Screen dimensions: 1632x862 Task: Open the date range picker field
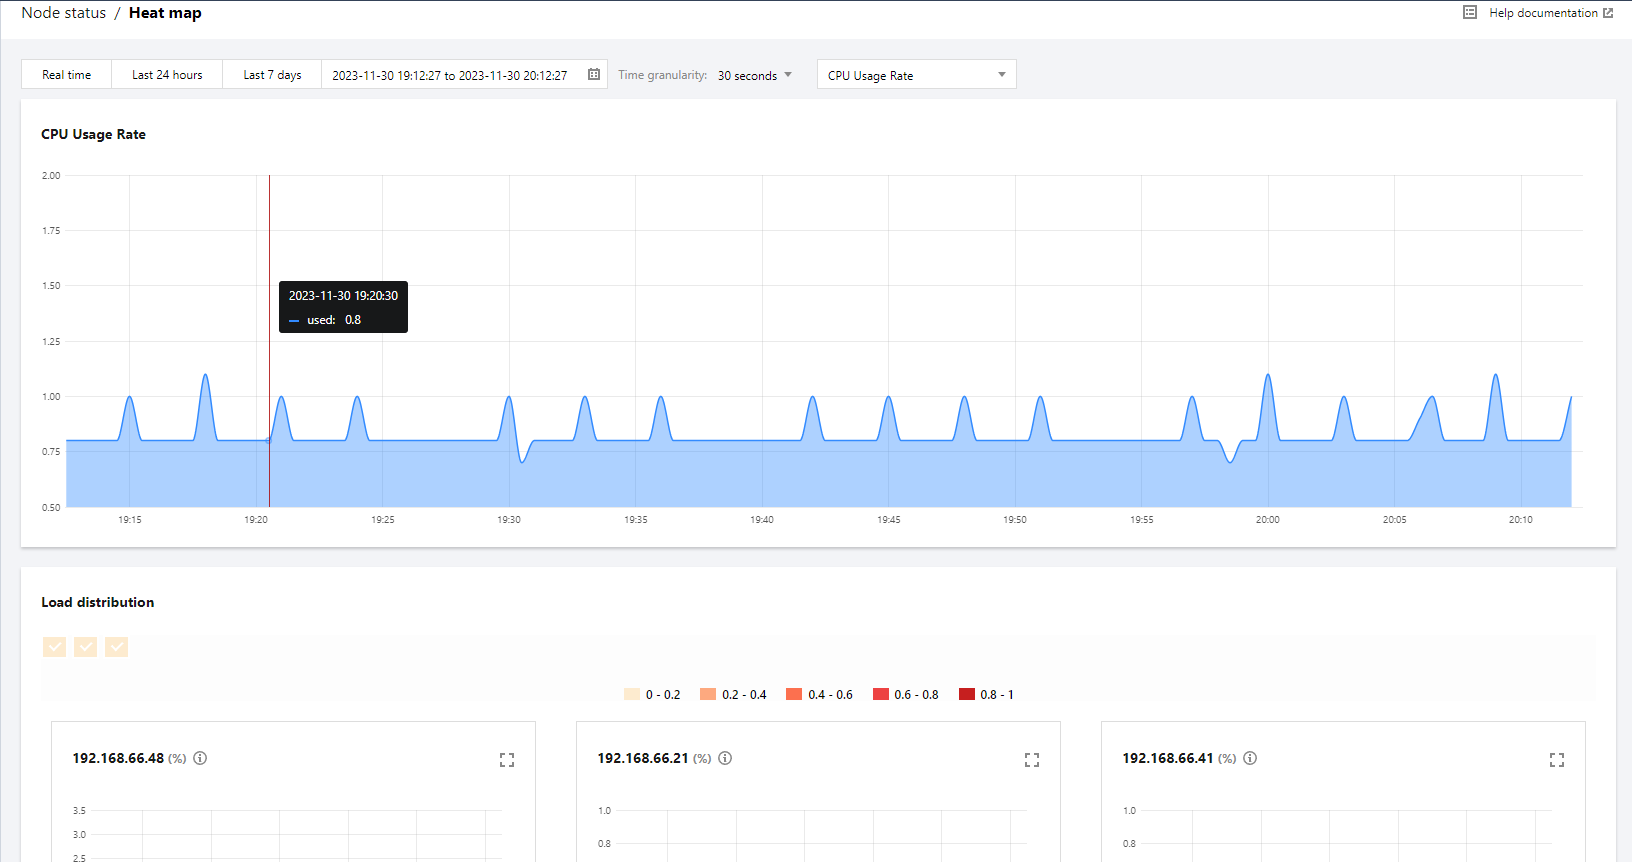[450, 75]
